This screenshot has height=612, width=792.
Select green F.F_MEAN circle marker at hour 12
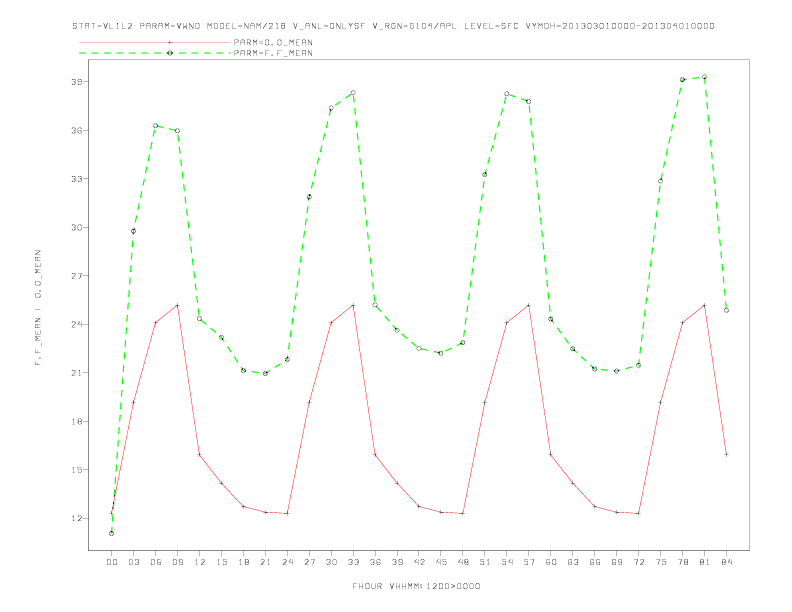pyautogui.click(x=200, y=319)
